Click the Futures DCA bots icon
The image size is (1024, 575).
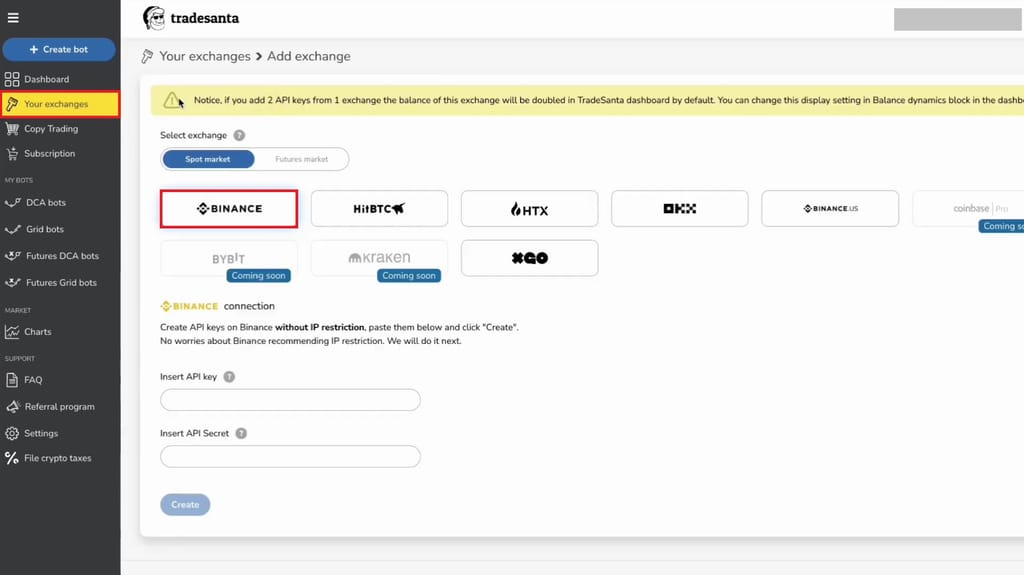pos(12,255)
